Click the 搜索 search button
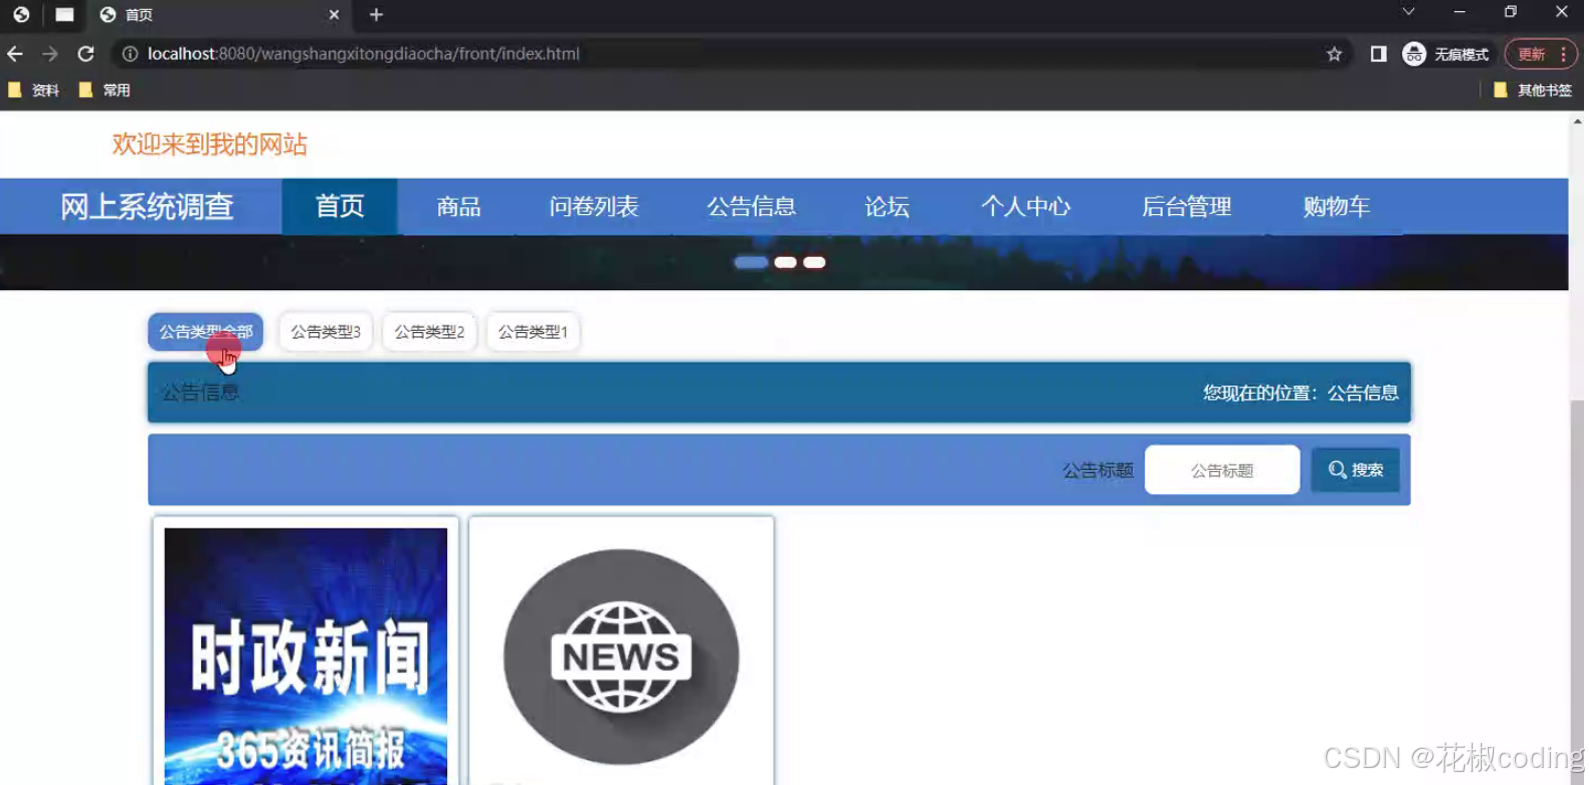 click(x=1356, y=470)
